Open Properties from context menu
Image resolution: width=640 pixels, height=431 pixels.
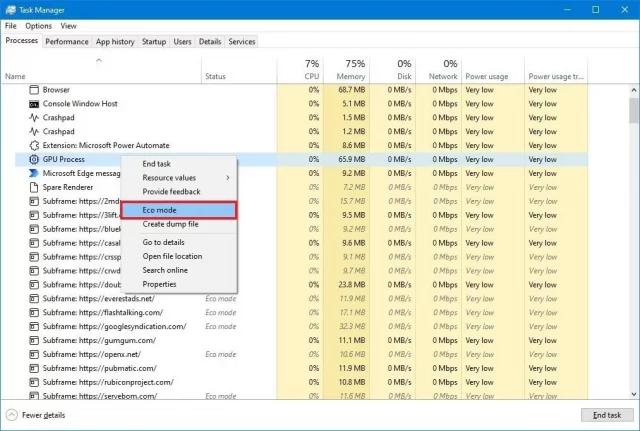click(x=179, y=284)
